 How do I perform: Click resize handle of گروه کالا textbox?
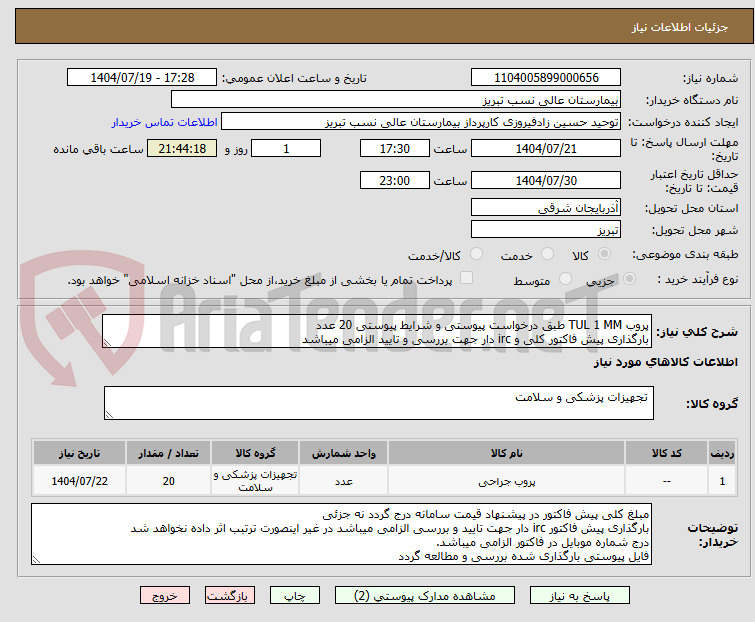point(109,415)
